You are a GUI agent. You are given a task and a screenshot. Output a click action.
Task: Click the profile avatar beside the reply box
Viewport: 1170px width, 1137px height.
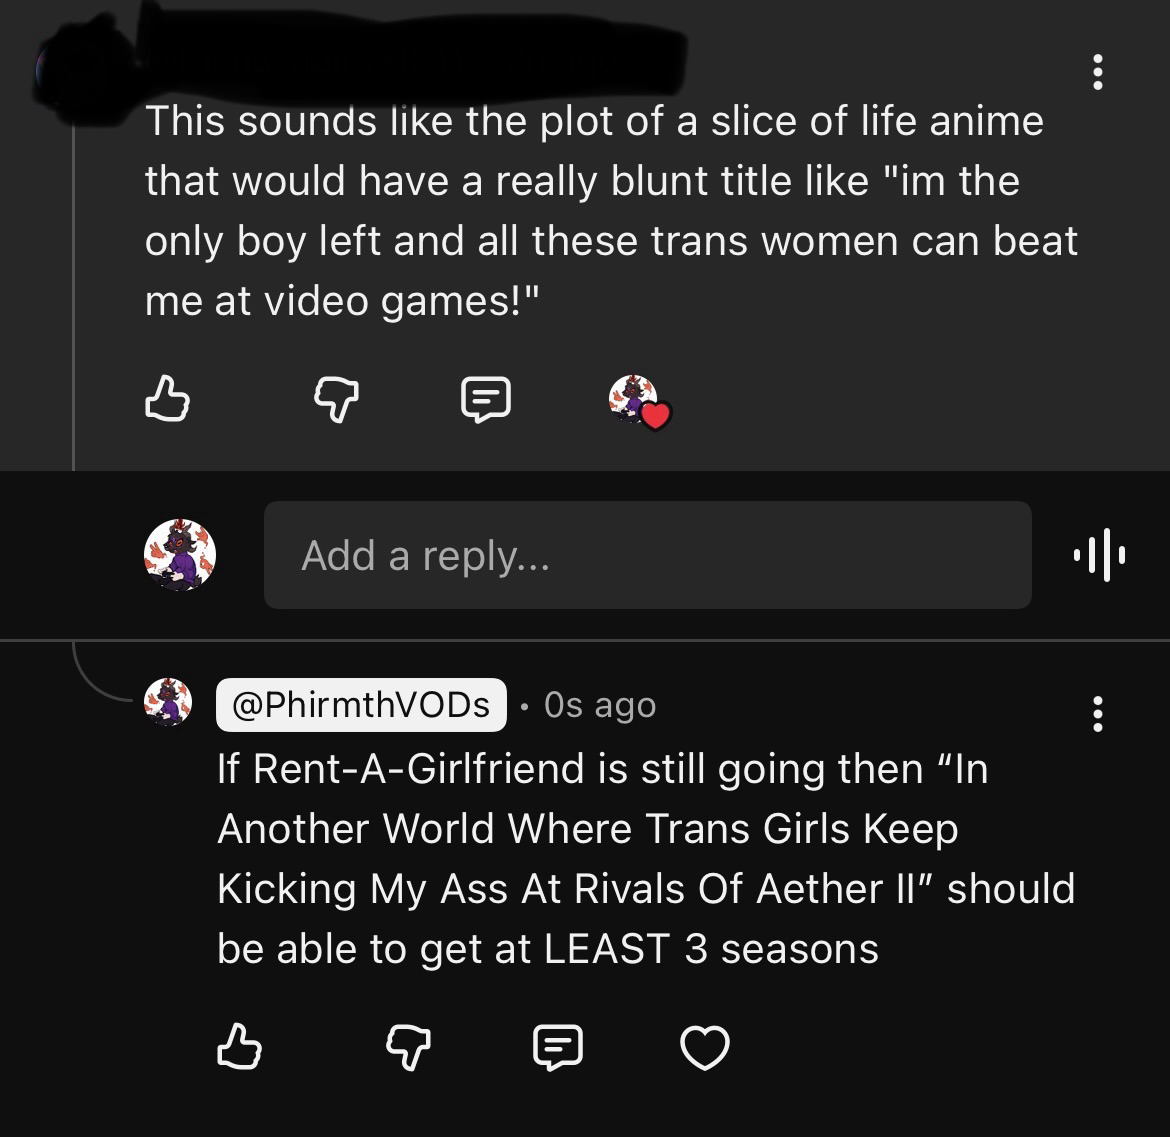180,555
